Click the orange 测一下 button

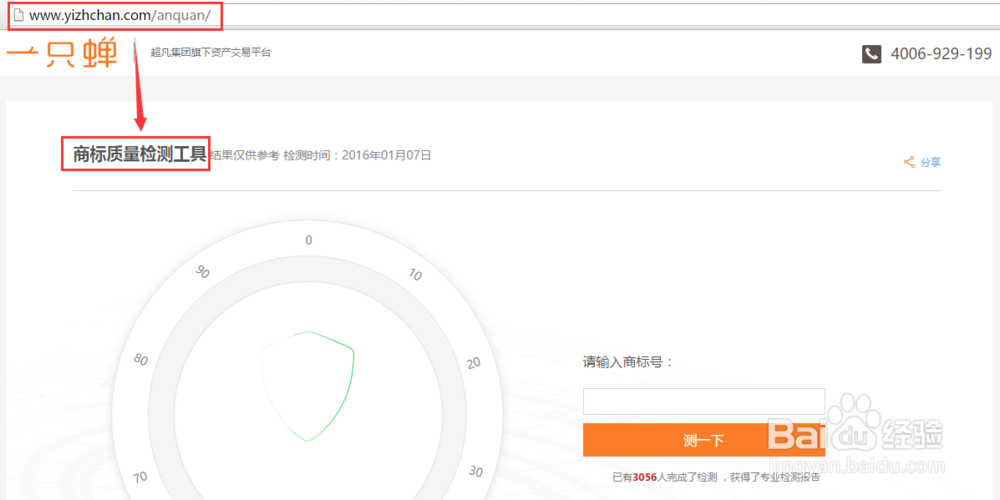click(x=704, y=440)
